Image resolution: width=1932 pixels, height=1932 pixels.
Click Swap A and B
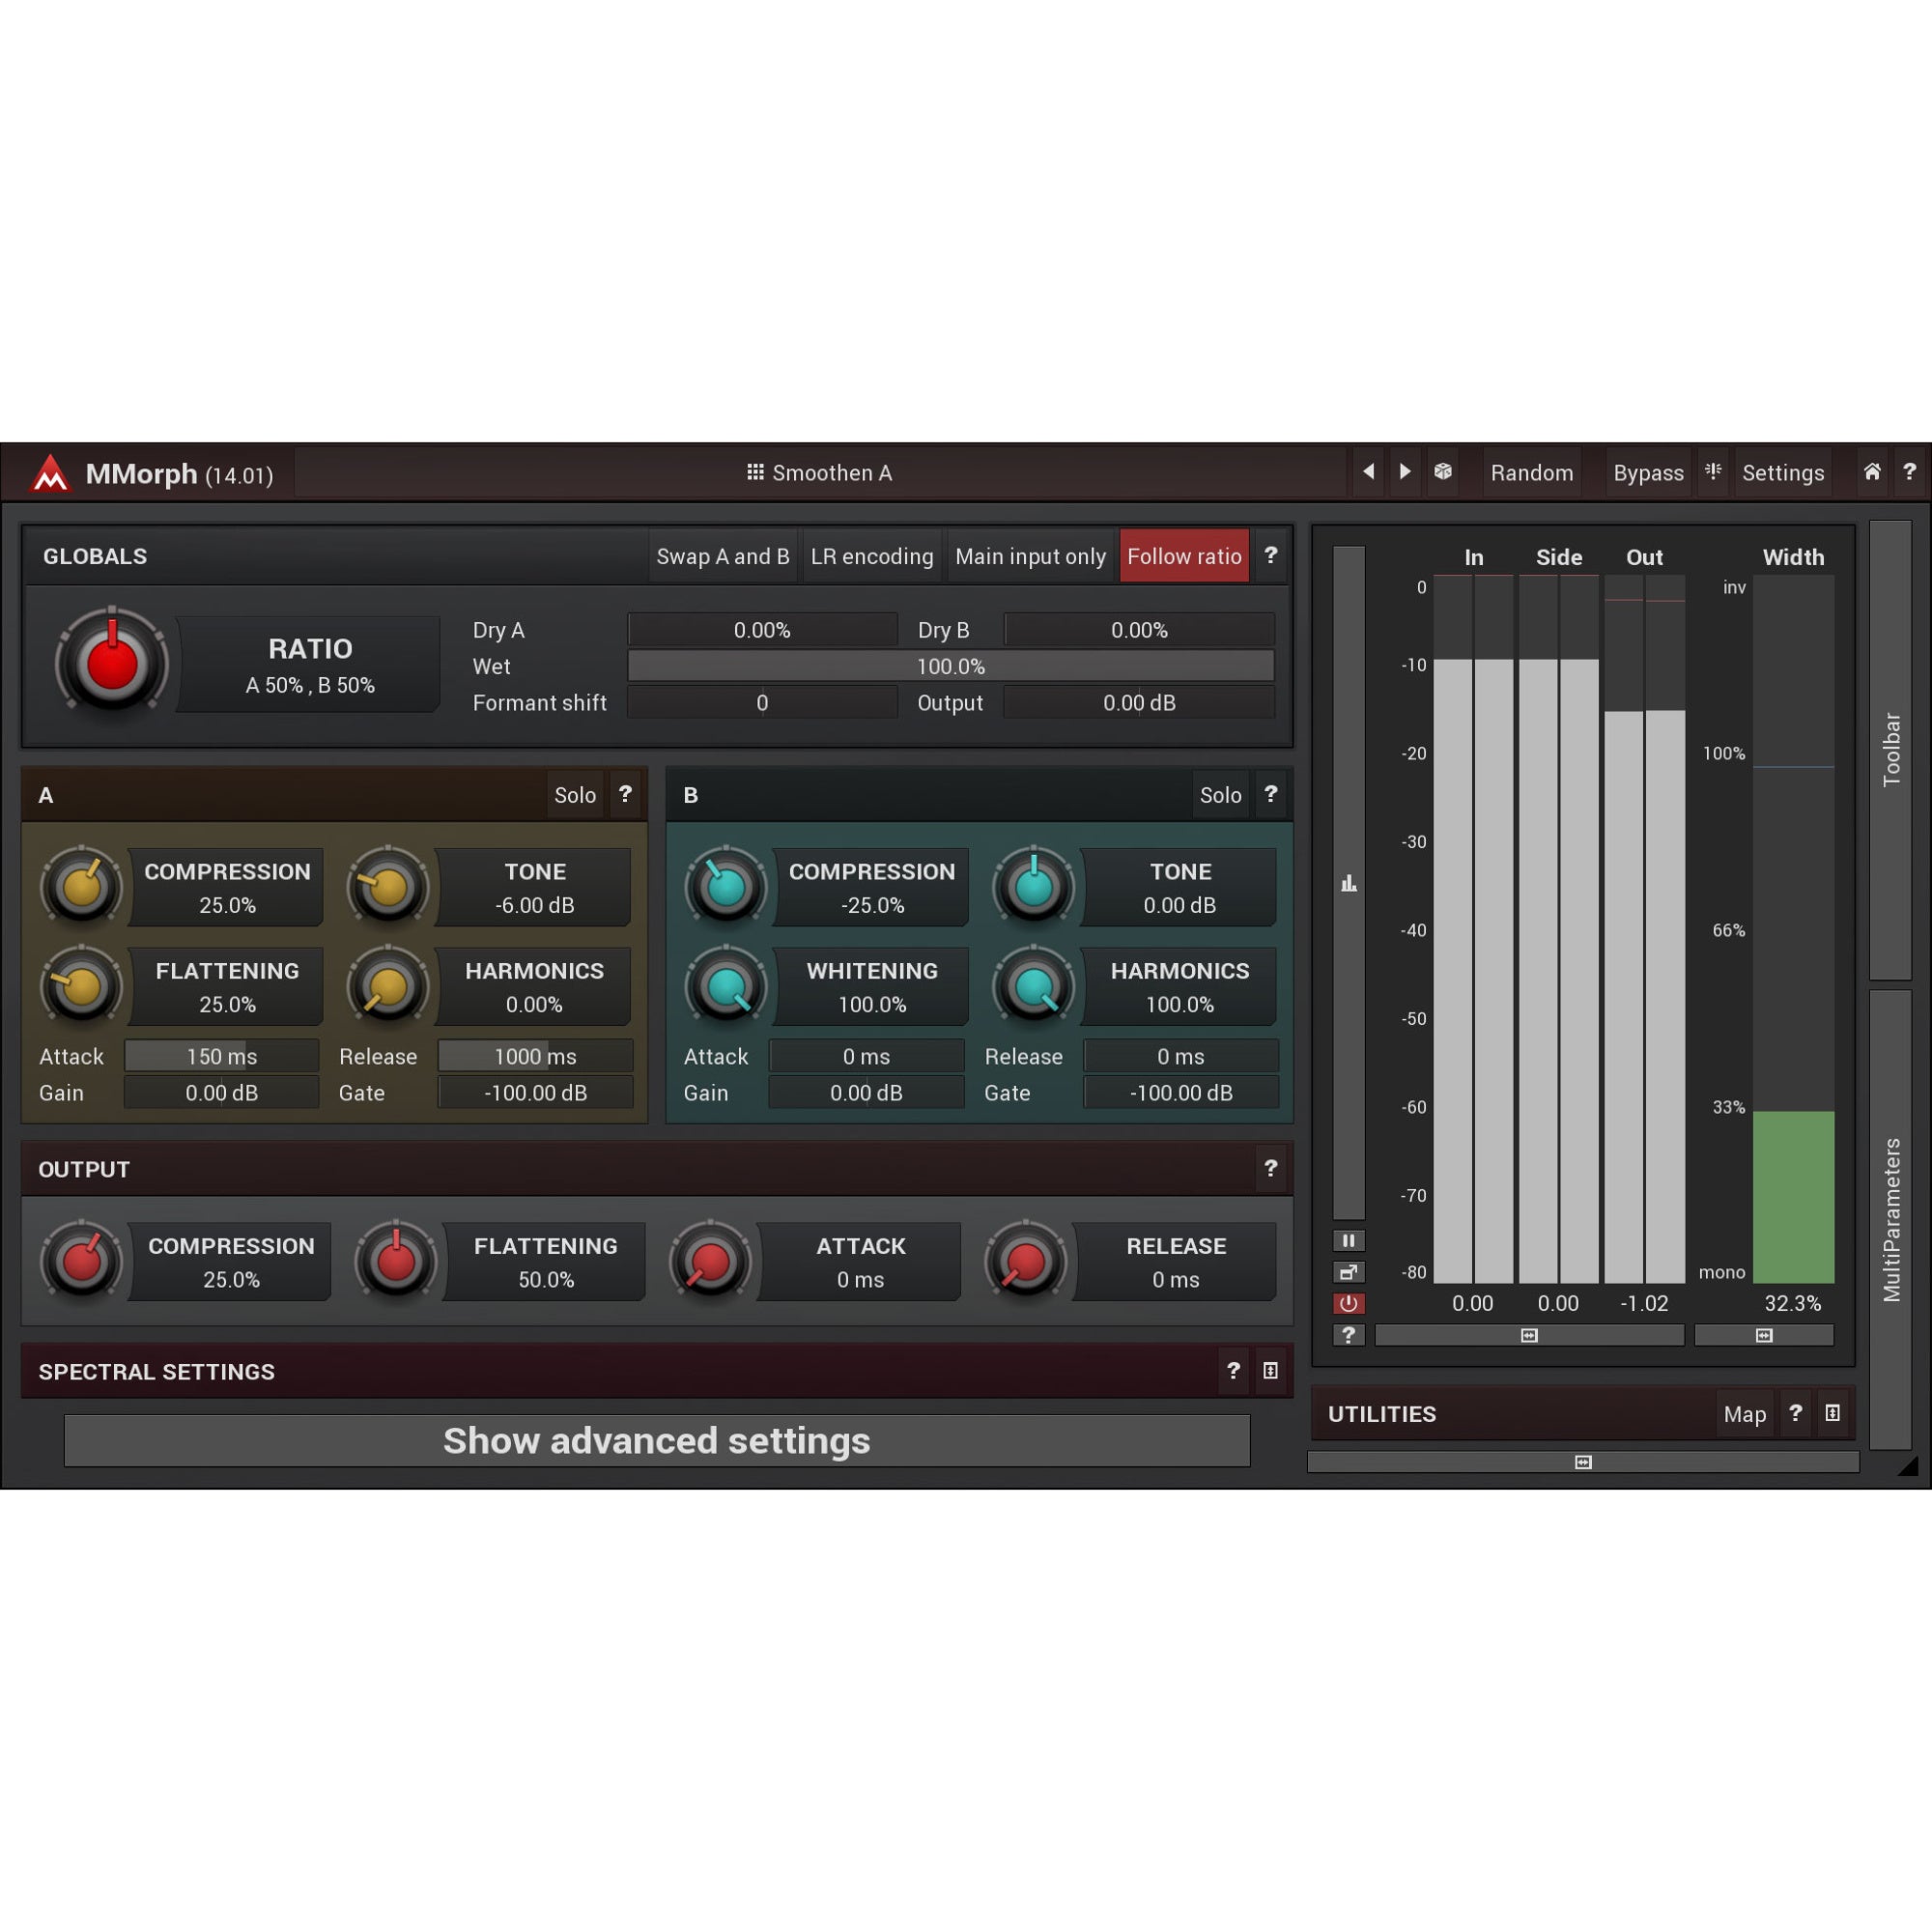pos(723,556)
